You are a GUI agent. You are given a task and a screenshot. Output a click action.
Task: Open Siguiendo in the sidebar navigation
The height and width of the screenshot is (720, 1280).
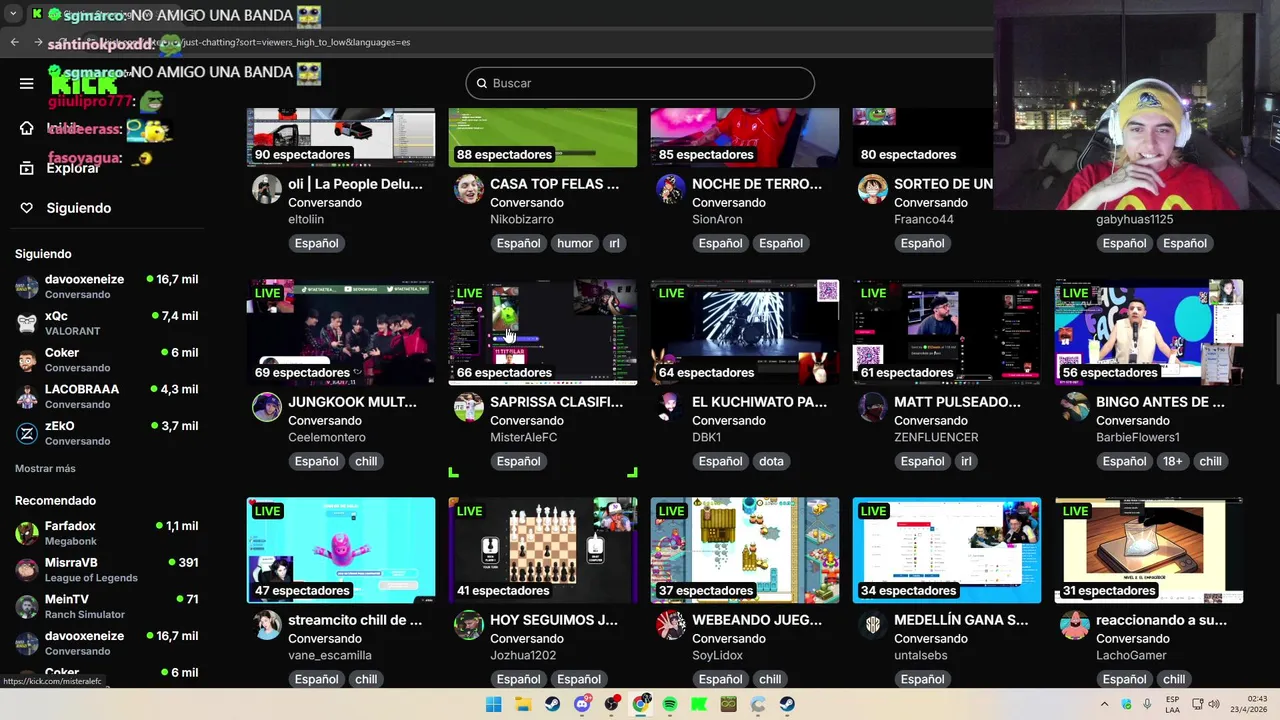[79, 208]
